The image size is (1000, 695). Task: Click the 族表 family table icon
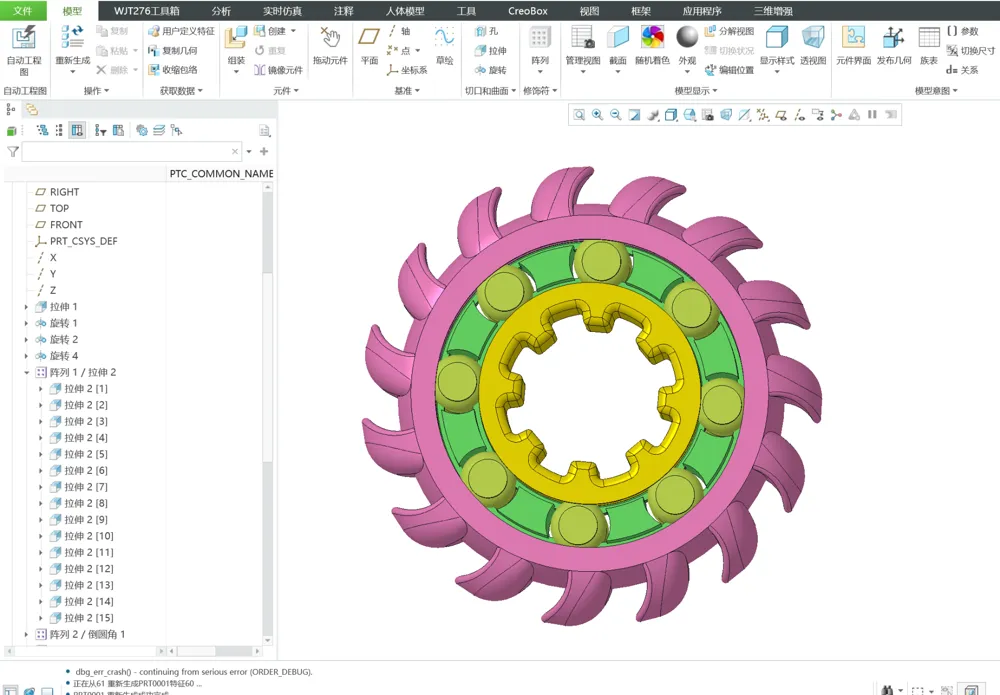[x=929, y=46]
